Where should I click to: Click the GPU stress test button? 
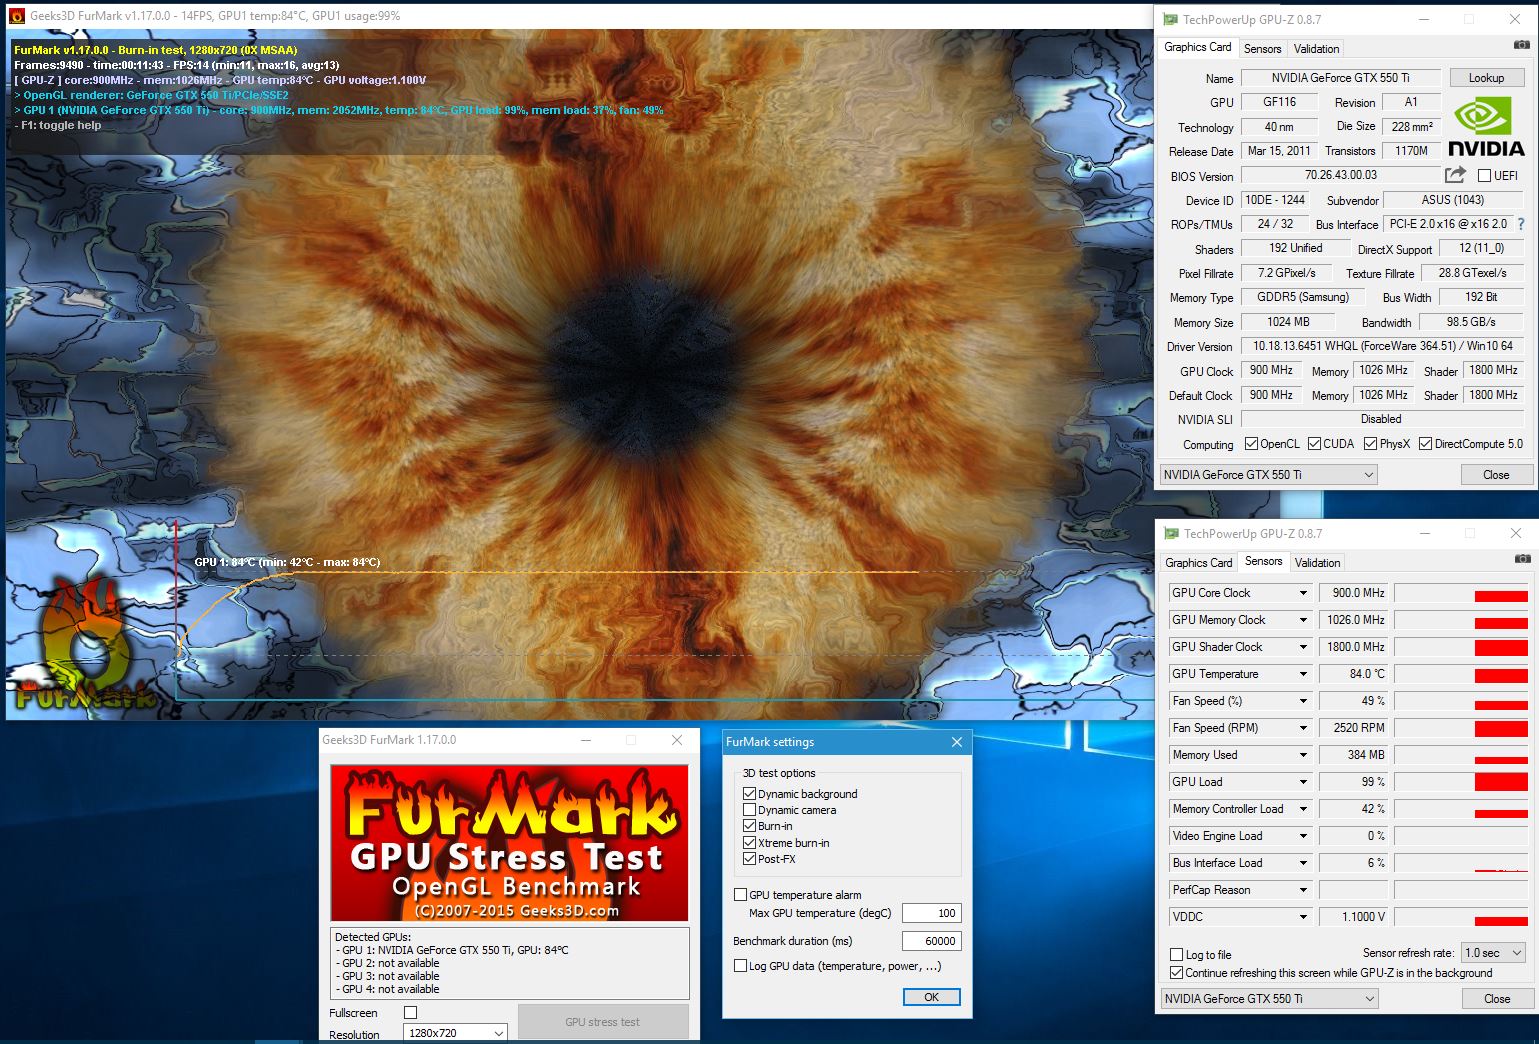(602, 1022)
